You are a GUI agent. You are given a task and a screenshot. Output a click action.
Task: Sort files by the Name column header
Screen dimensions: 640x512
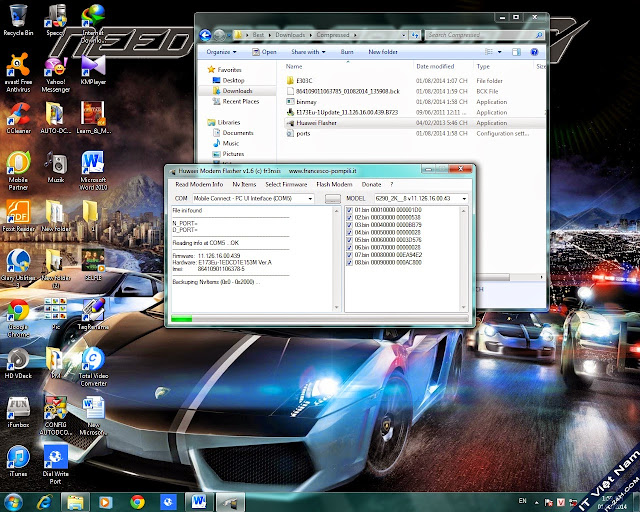click(x=347, y=66)
